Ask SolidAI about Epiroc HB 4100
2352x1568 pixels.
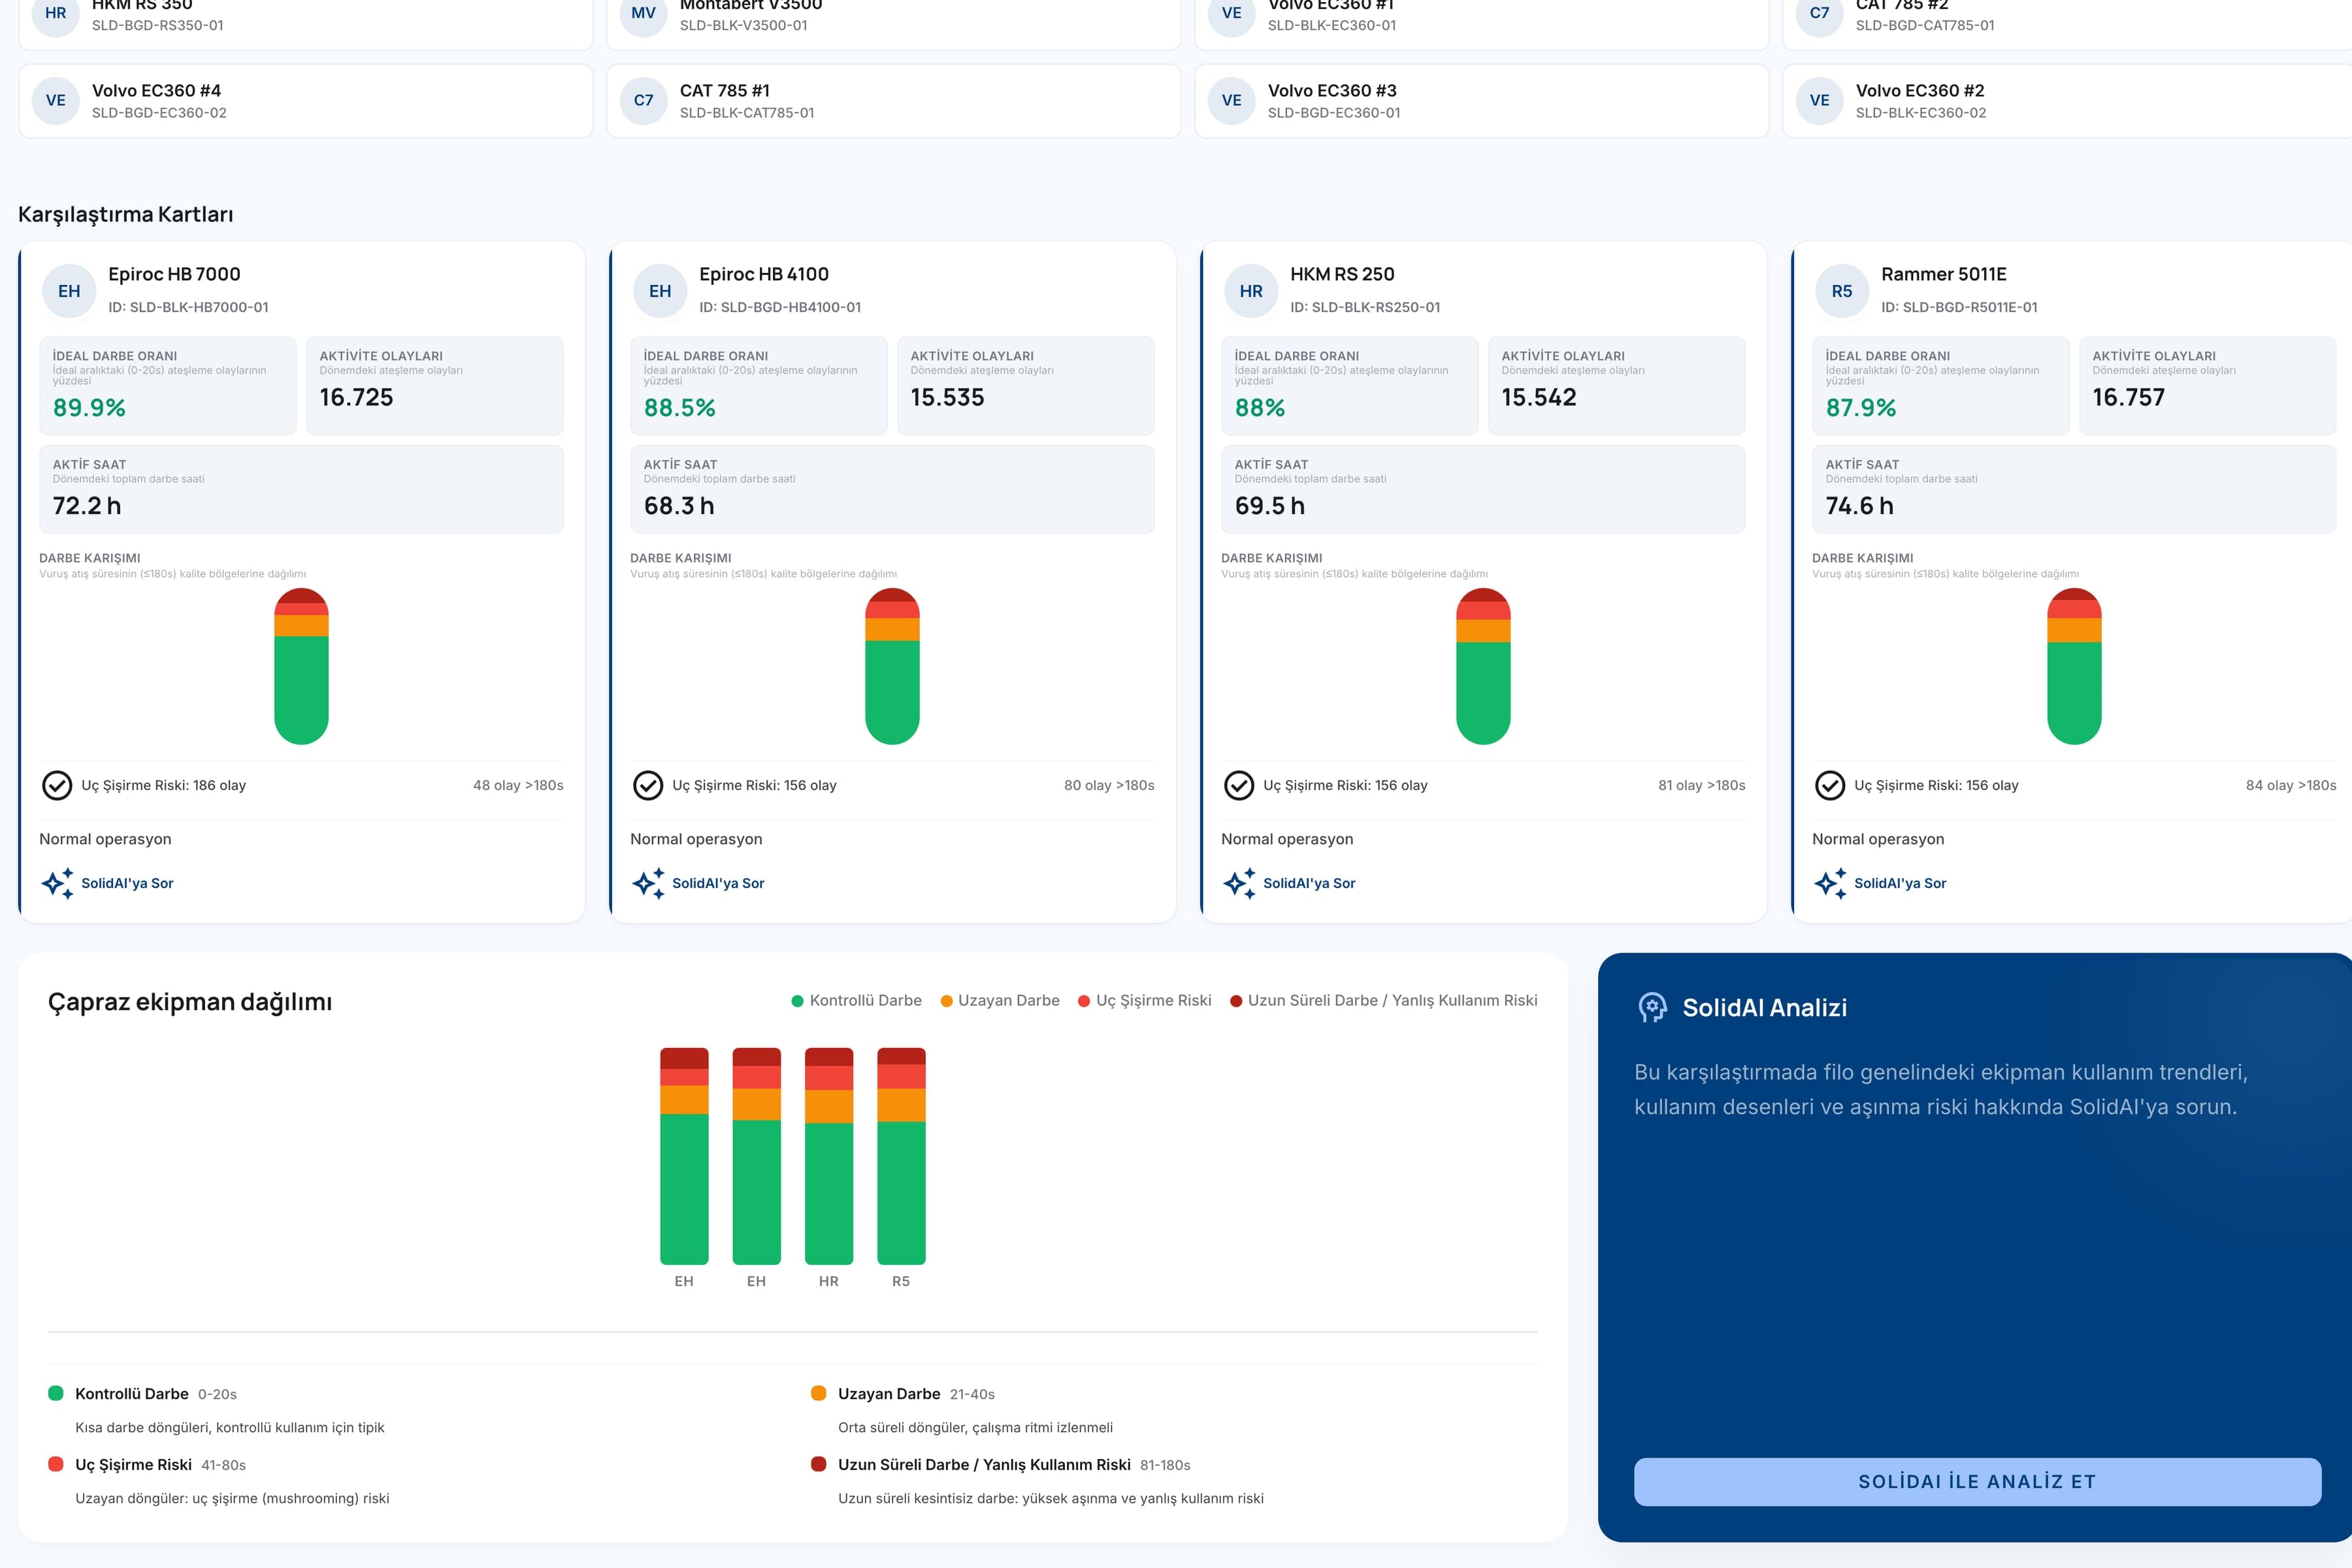click(x=698, y=883)
